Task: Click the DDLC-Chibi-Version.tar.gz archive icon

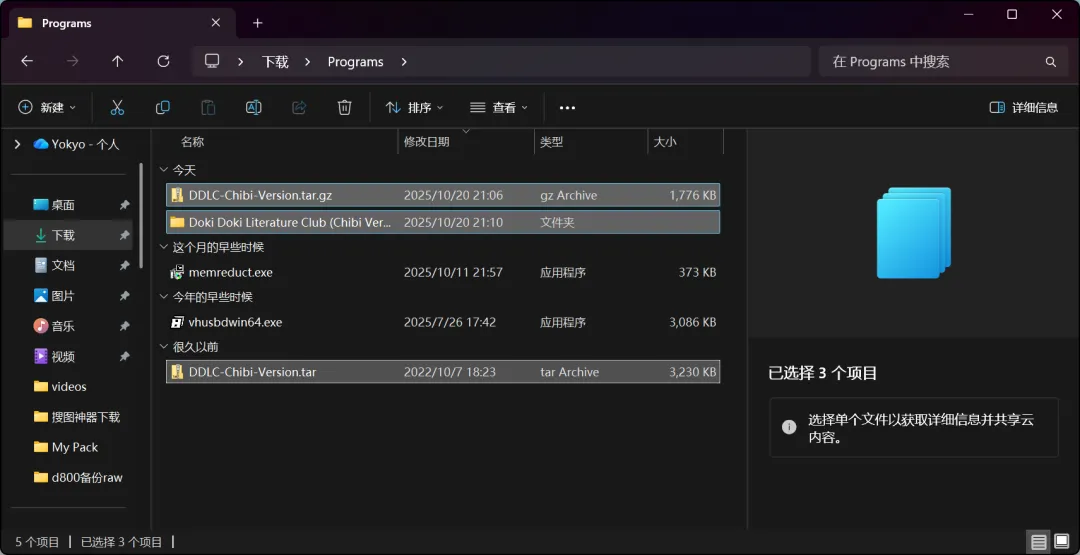Action: [177, 195]
